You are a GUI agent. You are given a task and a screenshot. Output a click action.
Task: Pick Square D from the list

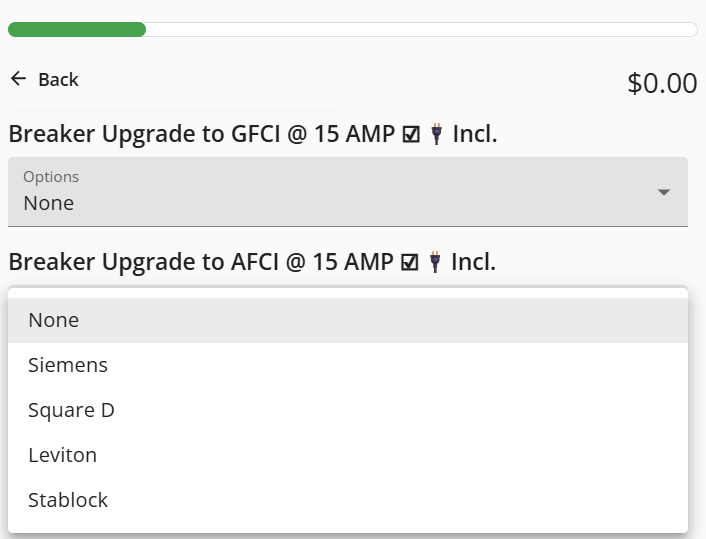coord(71,410)
